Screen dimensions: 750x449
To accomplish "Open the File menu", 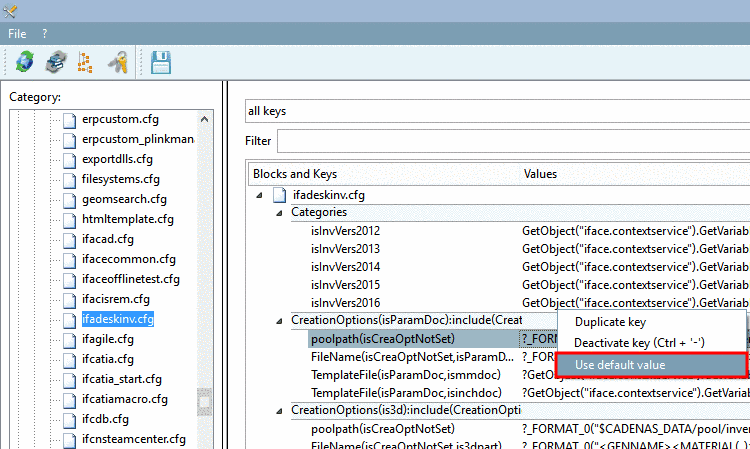I will tap(17, 34).
